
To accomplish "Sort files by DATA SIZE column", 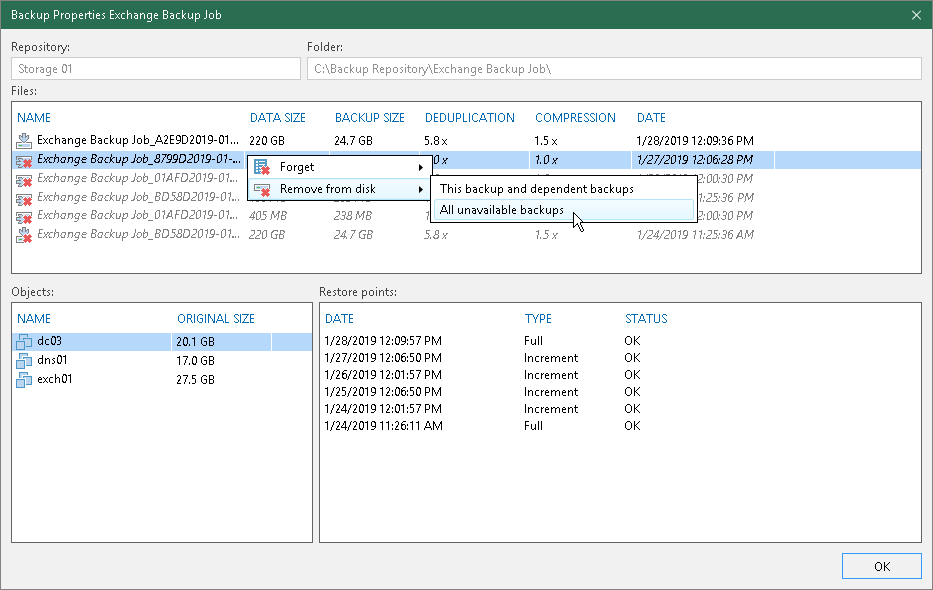I will point(278,117).
